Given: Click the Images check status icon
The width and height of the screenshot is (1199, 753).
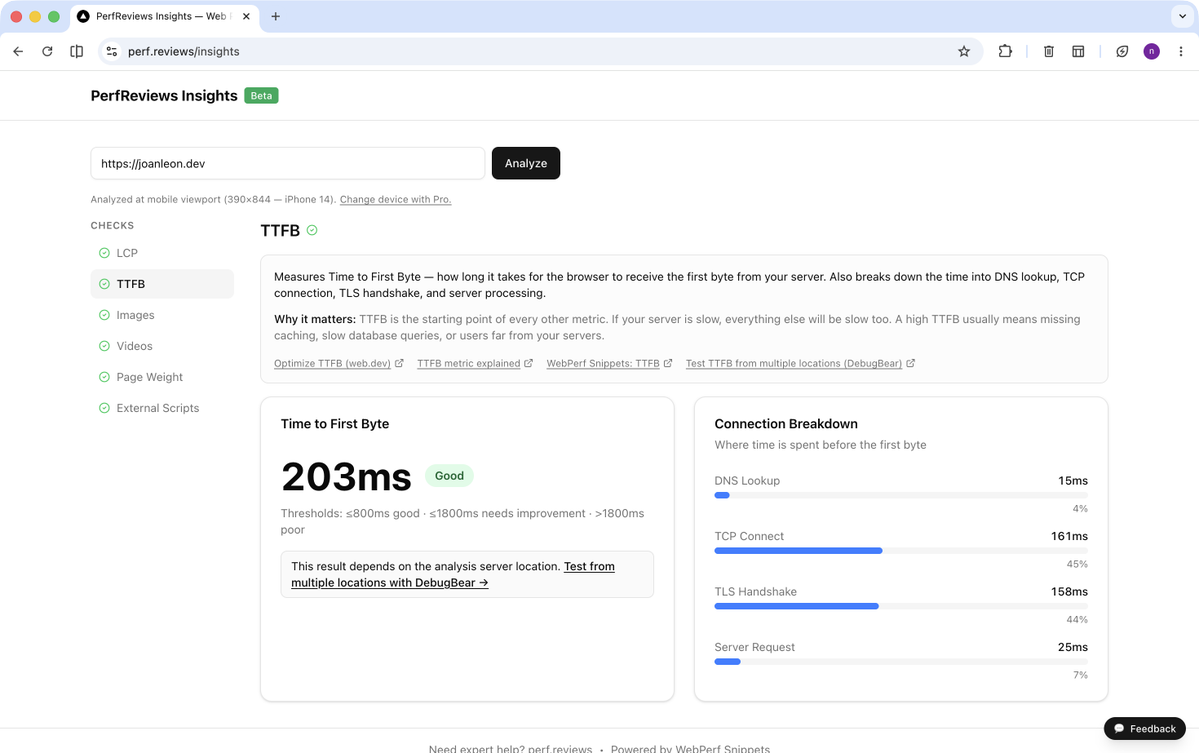Looking at the screenshot, I should tap(104, 315).
